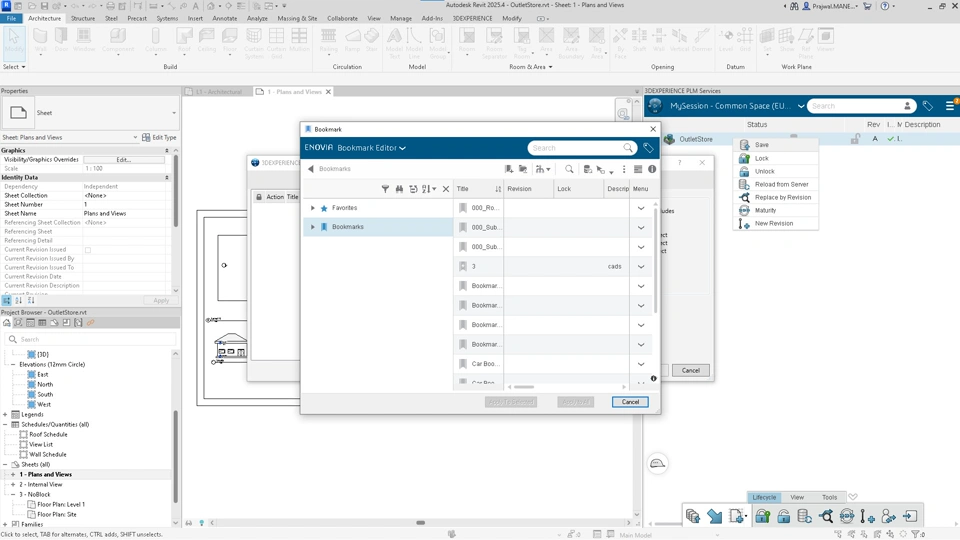Click the shopping cart icon in title bar
The height and width of the screenshot is (540, 960).
867,6
